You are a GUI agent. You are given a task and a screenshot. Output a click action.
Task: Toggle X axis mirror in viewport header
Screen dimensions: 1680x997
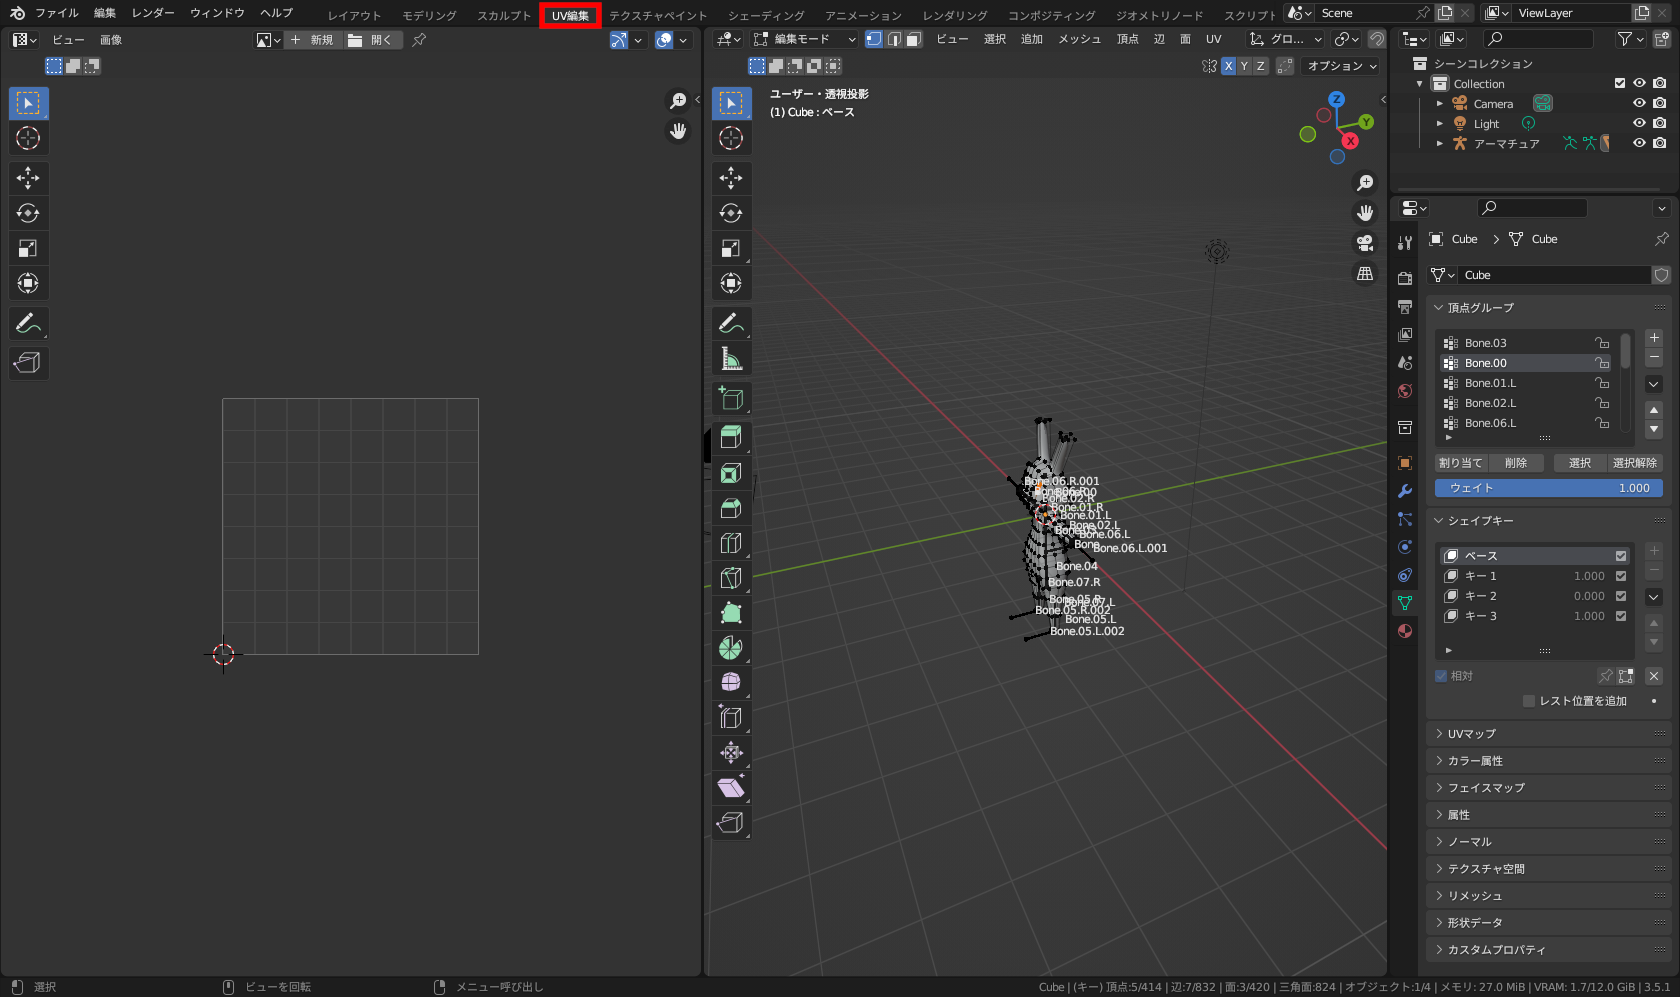click(1228, 66)
